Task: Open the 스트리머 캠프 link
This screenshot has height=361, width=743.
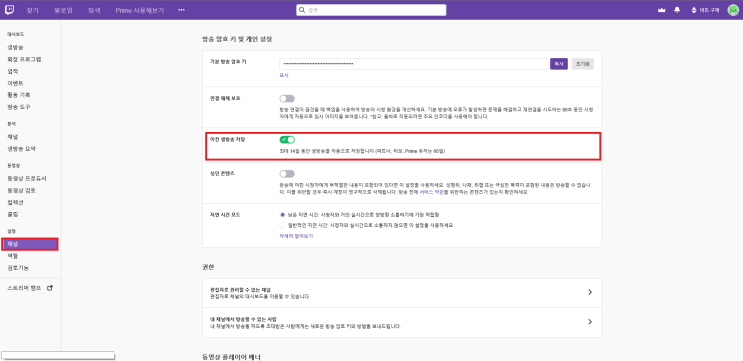Action: coord(24,288)
